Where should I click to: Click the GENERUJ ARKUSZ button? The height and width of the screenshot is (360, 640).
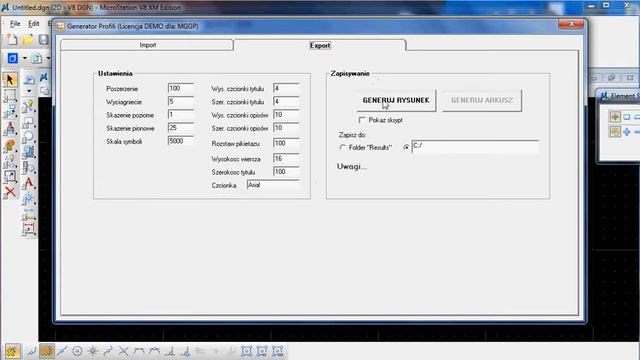pos(482,100)
